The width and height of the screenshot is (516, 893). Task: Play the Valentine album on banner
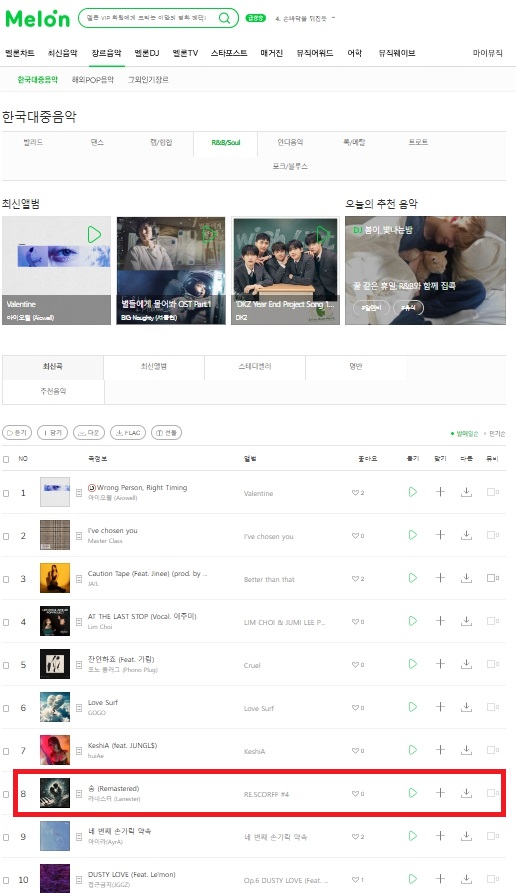[x=94, y=234]
